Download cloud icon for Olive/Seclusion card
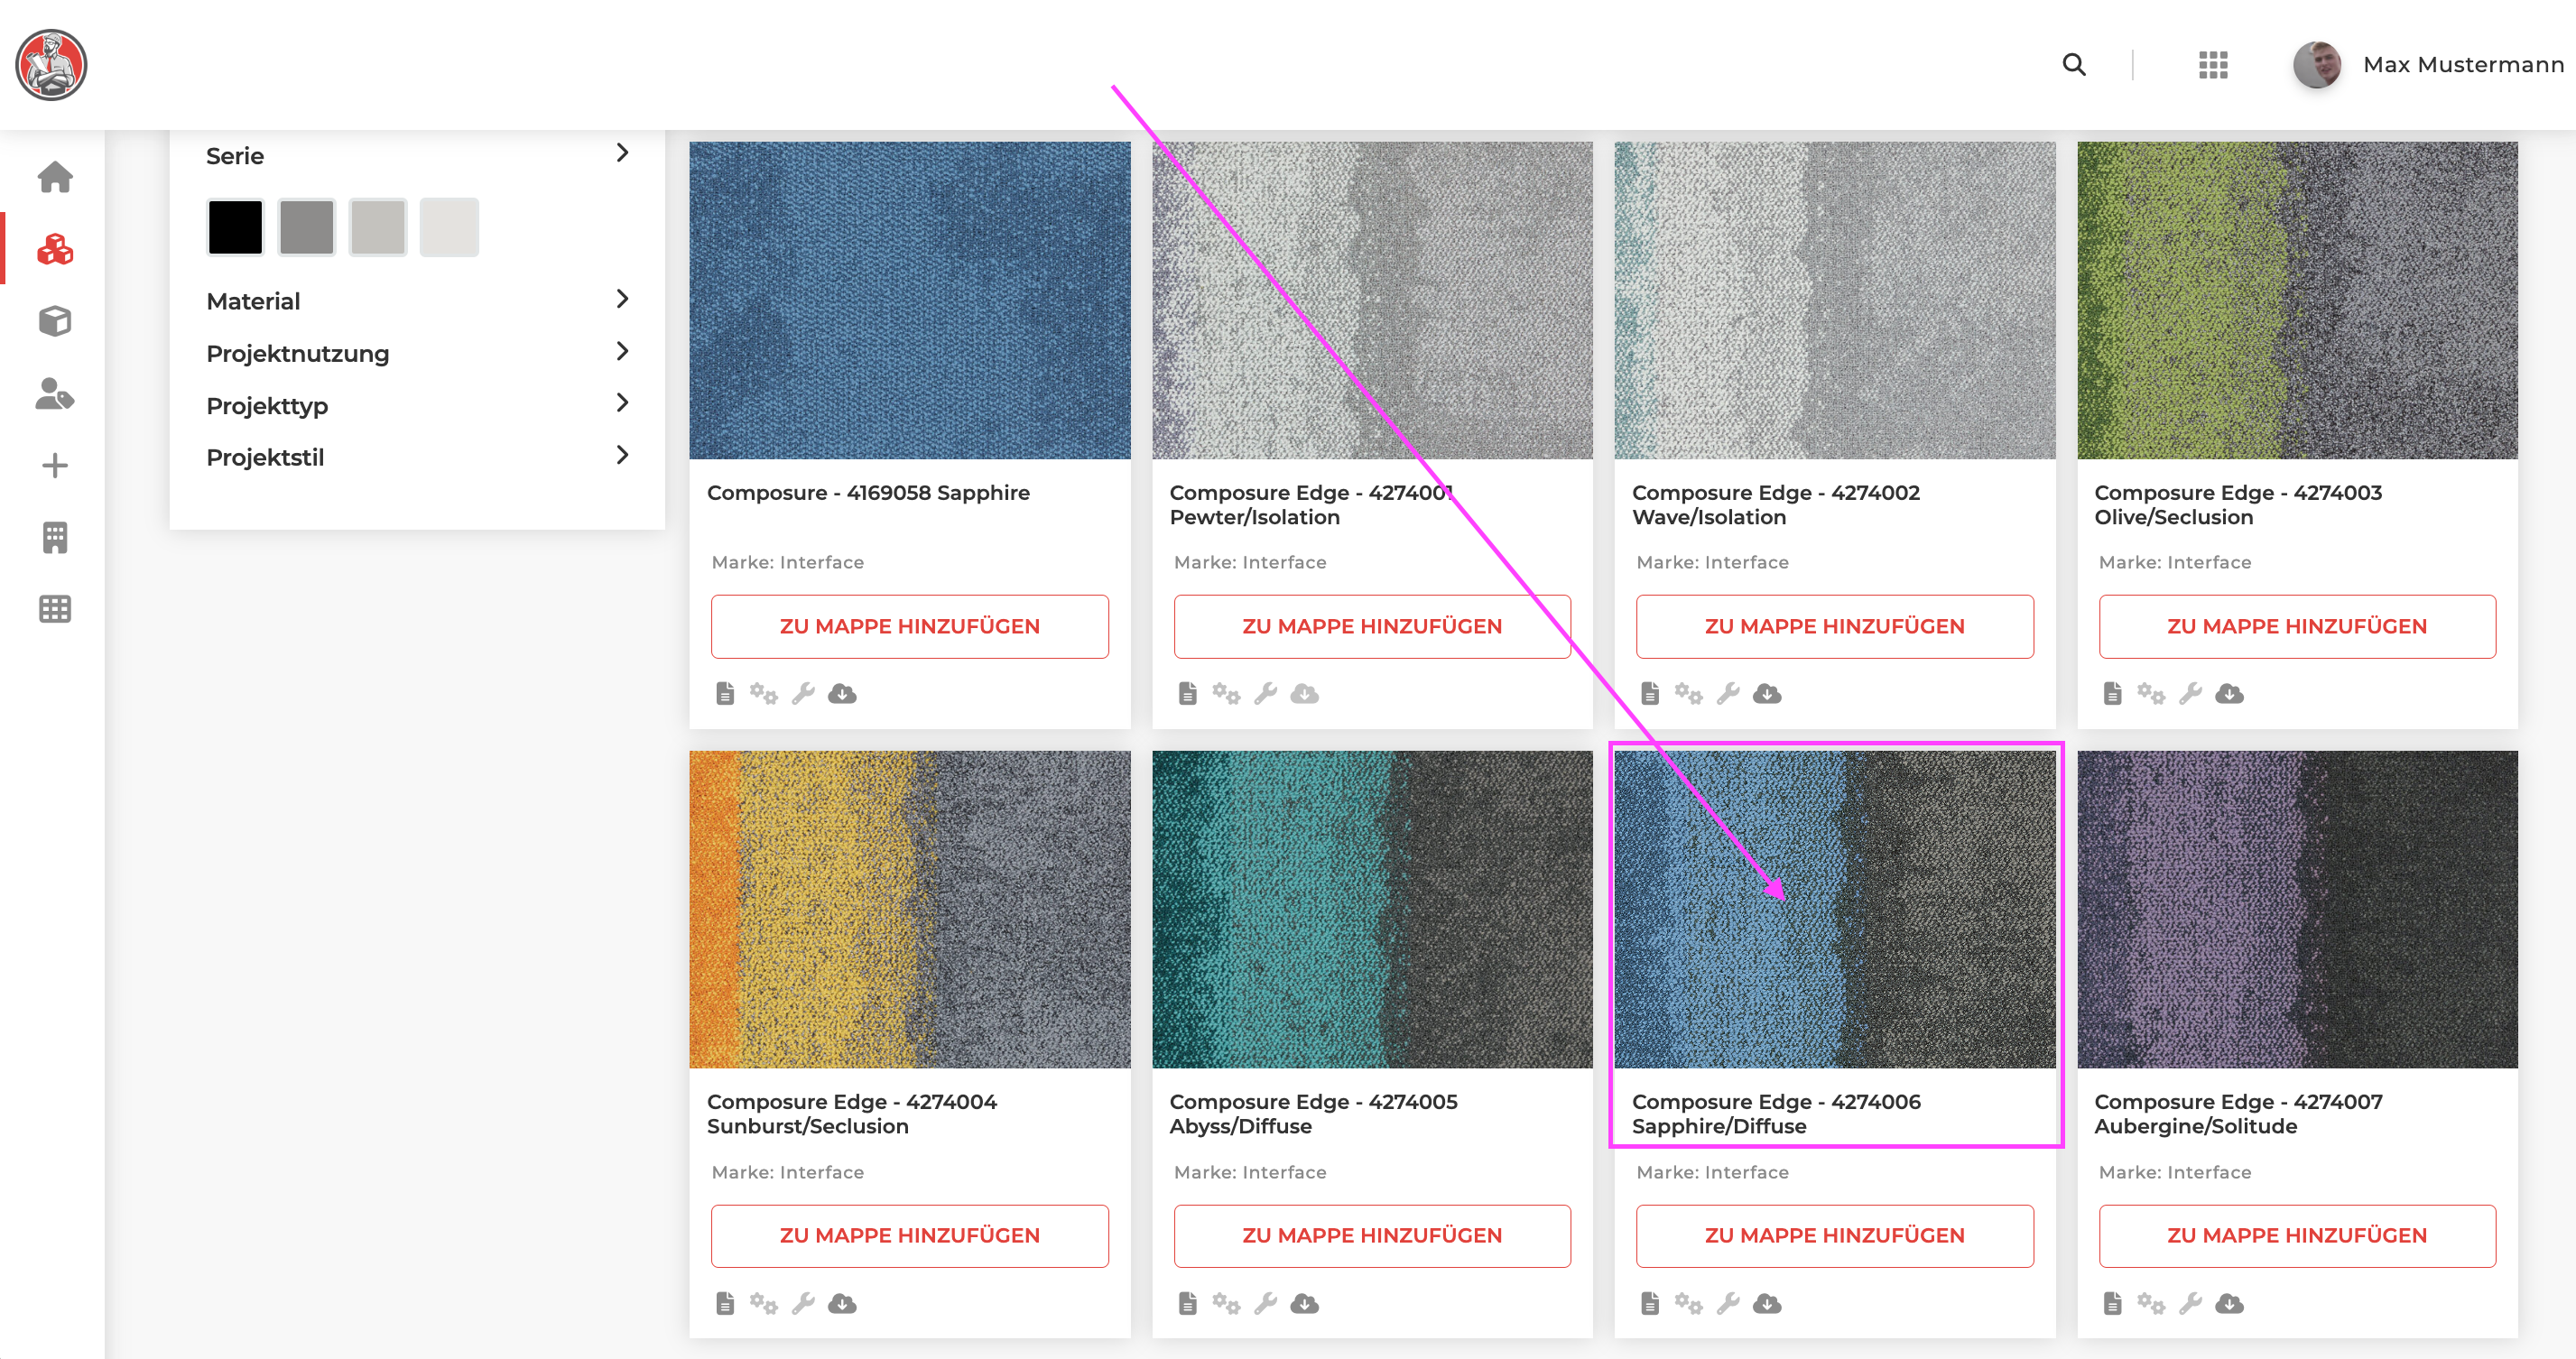Image resolution: width=2576 pixels, height=1359 pixels. click(x=2229, y=693)
